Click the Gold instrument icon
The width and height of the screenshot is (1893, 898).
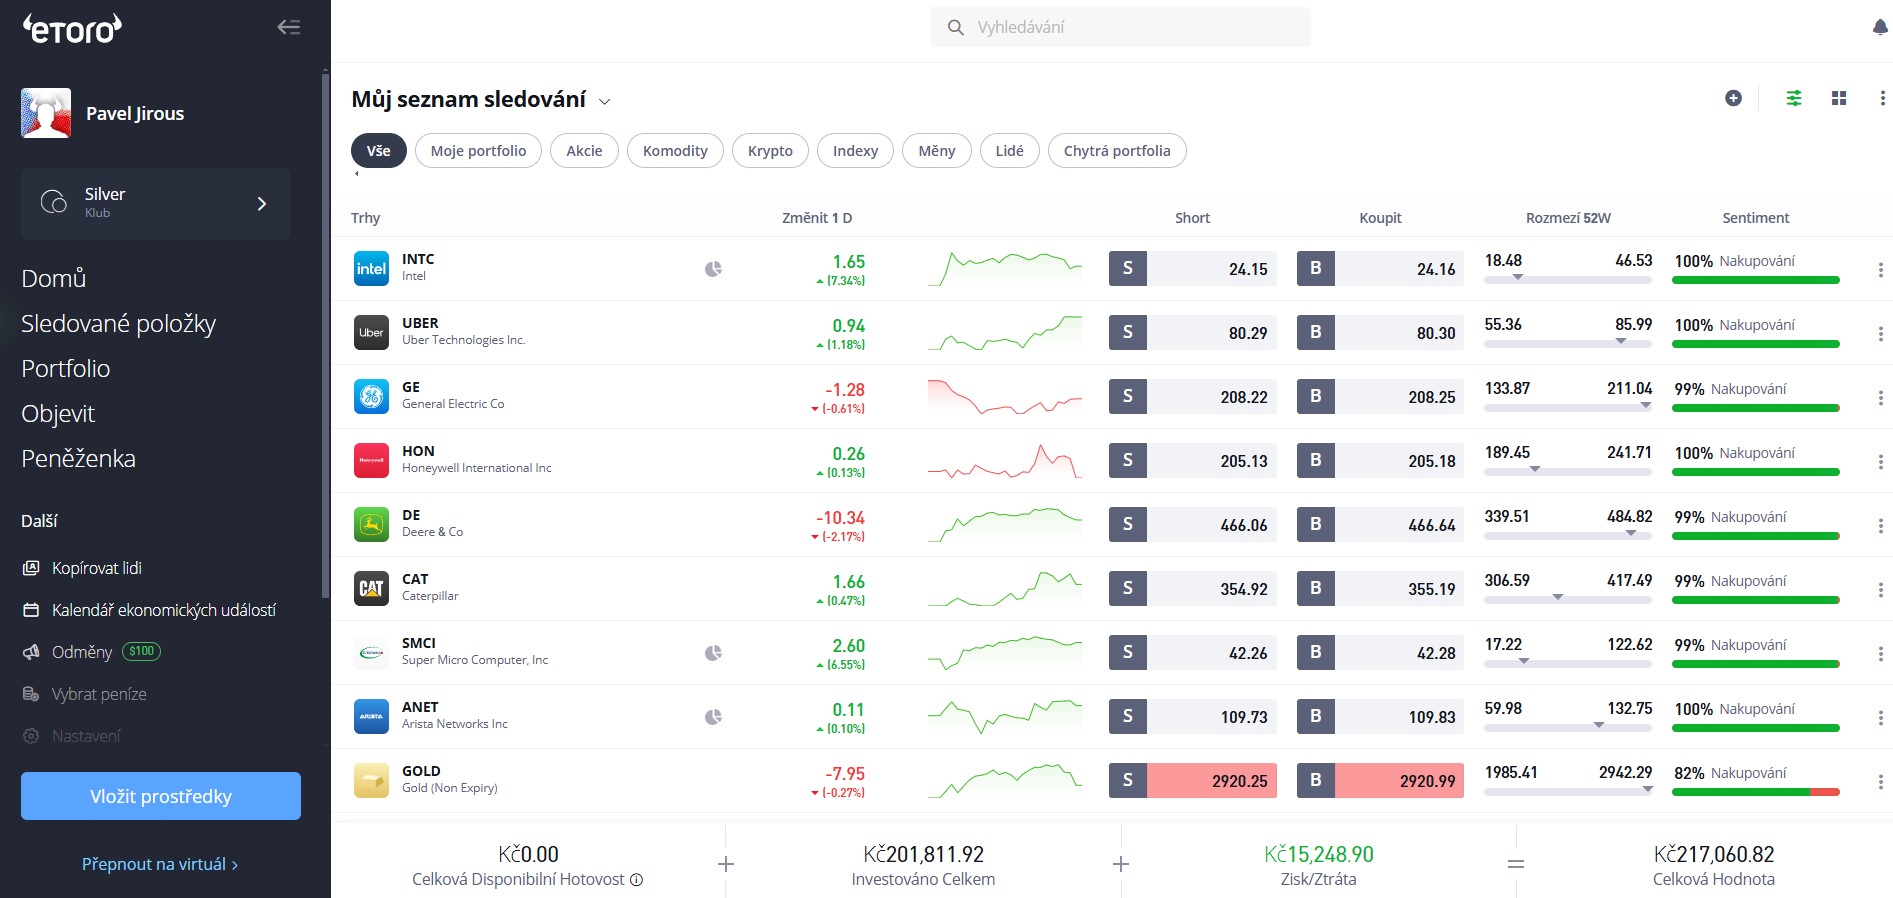(x=372, y=781)
